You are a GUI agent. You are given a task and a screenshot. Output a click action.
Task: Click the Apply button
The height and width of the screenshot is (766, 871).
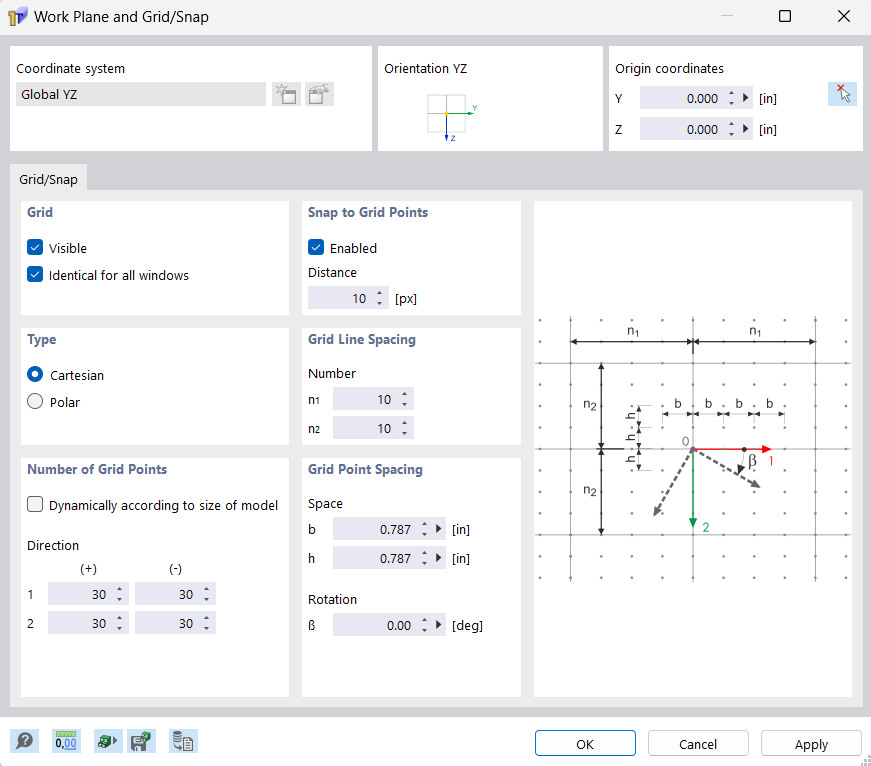point(810,744)
